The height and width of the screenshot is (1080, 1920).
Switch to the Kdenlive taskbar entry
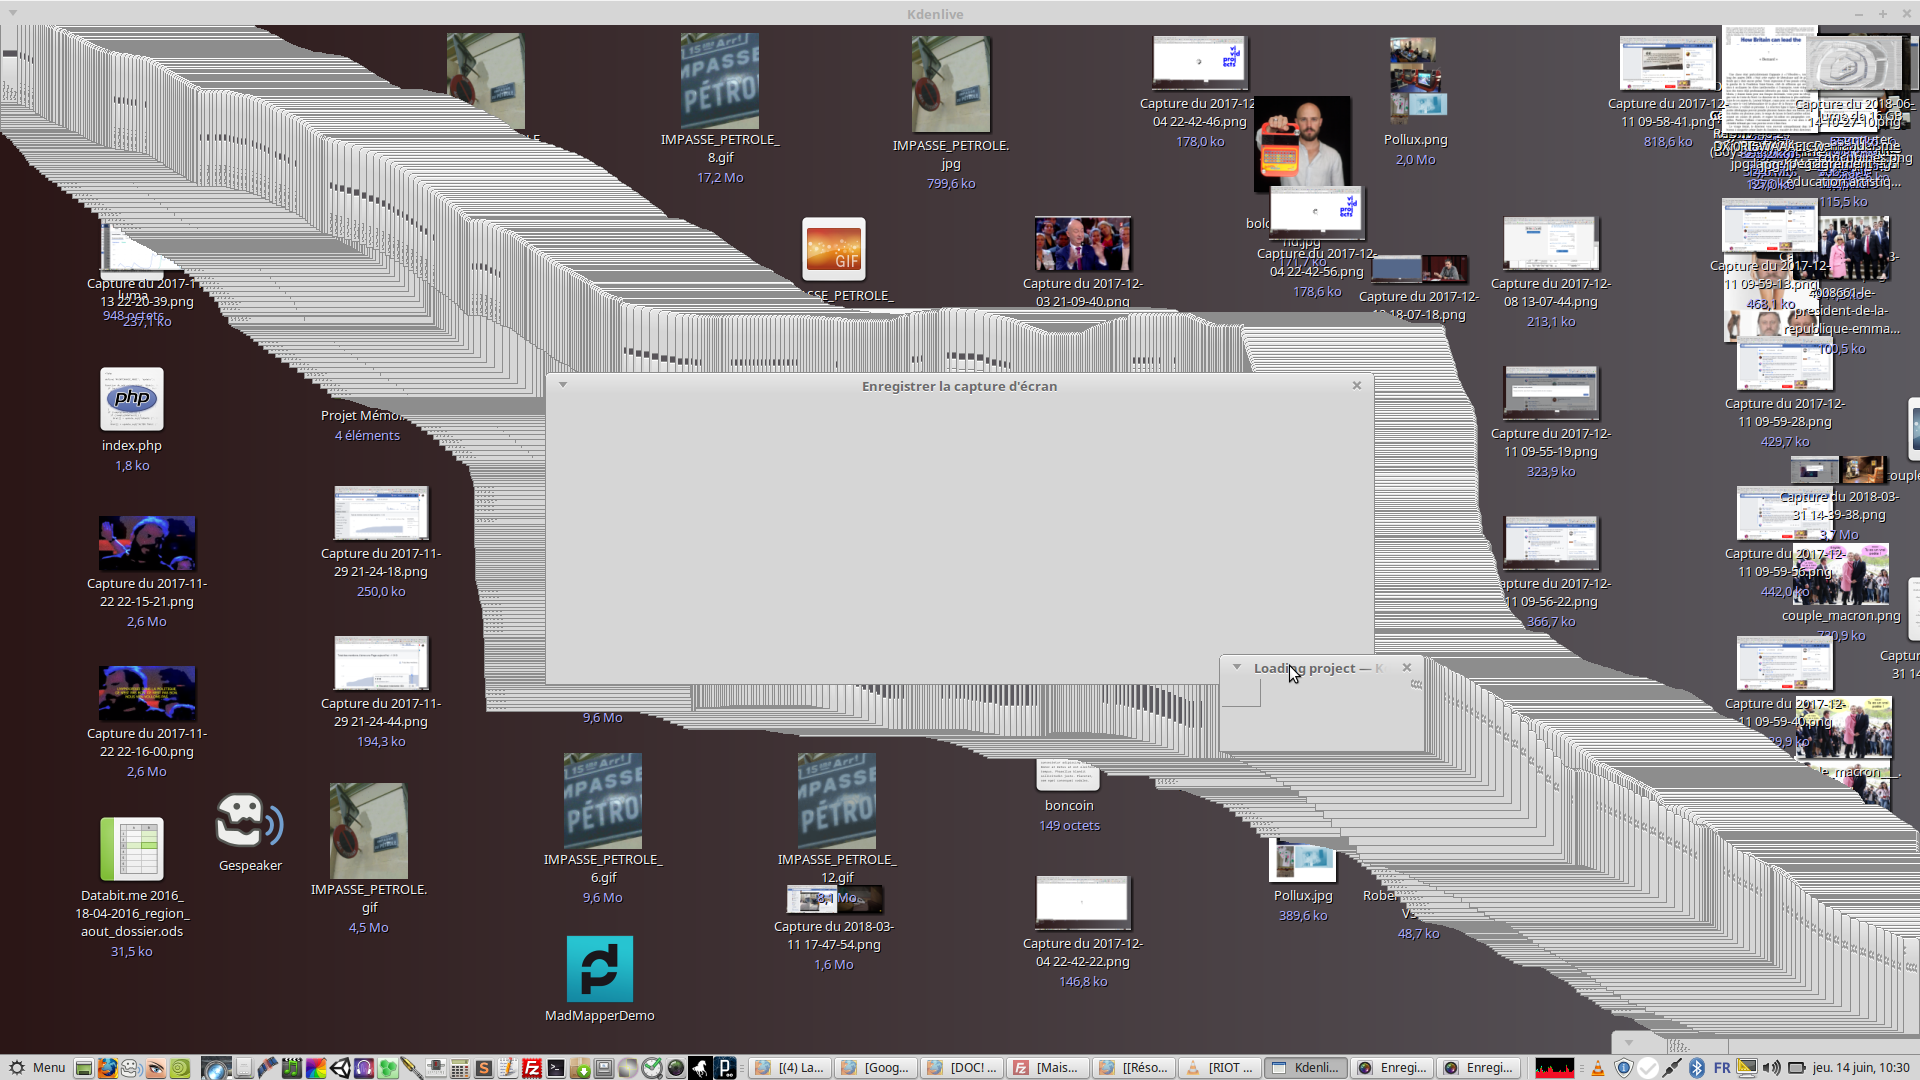pos(1305,1068)
